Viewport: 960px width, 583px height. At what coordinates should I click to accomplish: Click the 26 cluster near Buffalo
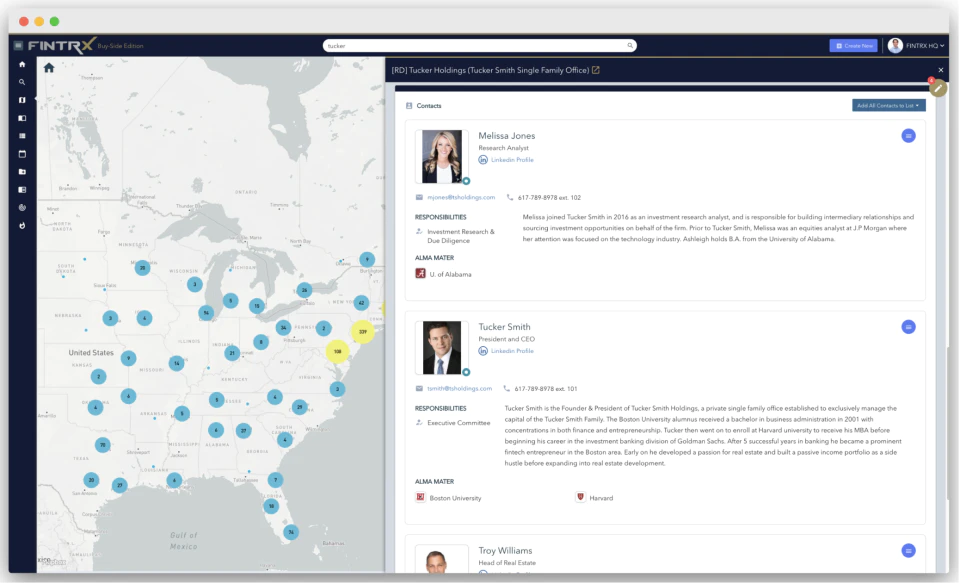pyautogui.click(x=304, y=290)
